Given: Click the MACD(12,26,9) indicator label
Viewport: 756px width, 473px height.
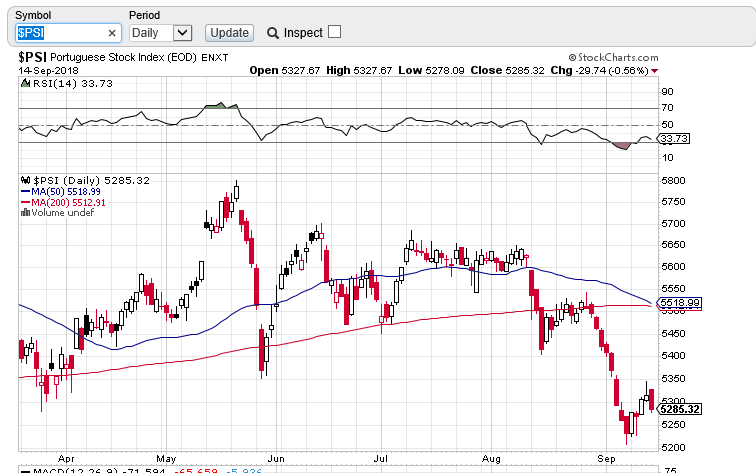Looking at the screenshot, I should point(75,471).
